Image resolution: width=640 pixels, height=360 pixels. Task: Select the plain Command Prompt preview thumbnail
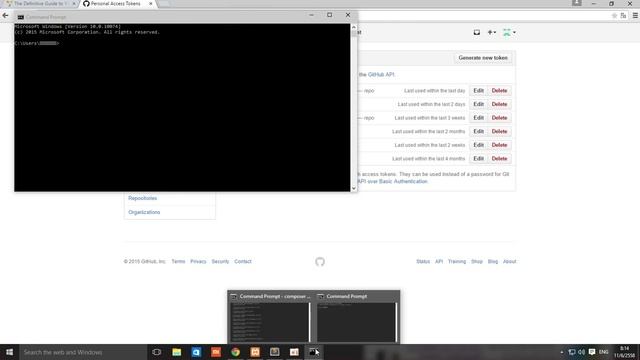click(x=356, y=318)
